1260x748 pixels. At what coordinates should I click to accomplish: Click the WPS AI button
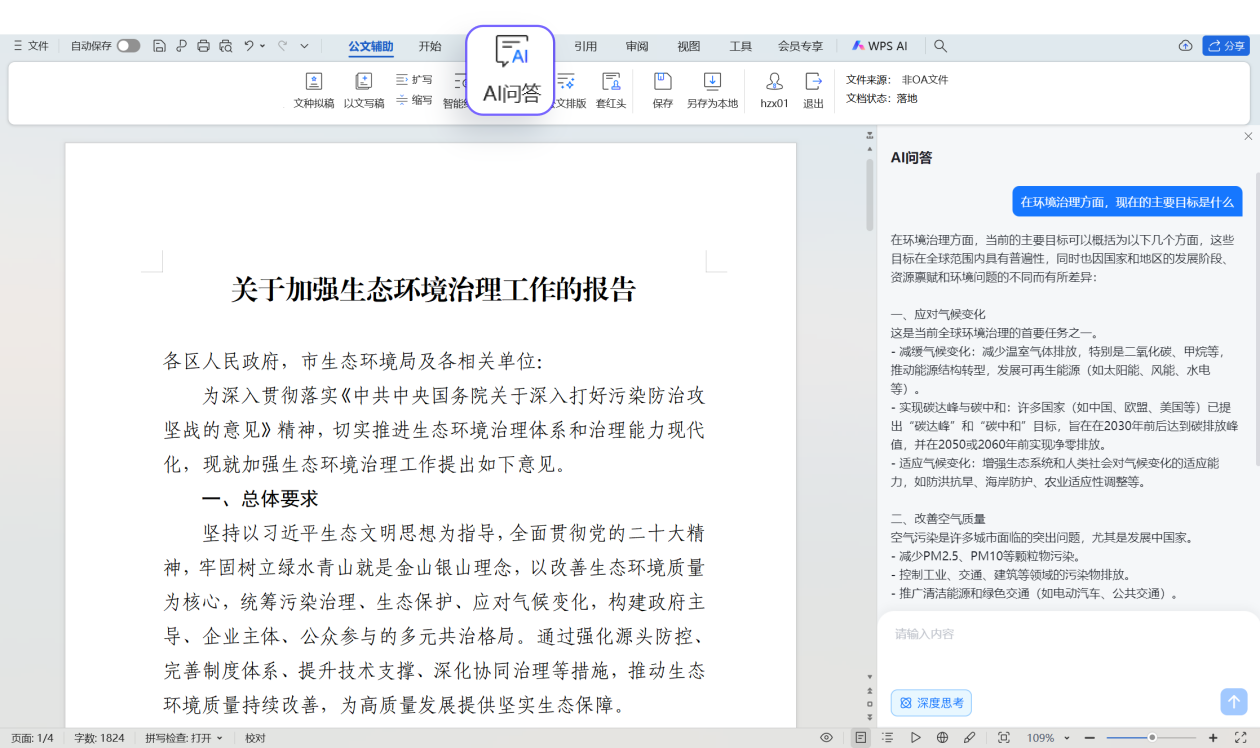click(880, 46)
